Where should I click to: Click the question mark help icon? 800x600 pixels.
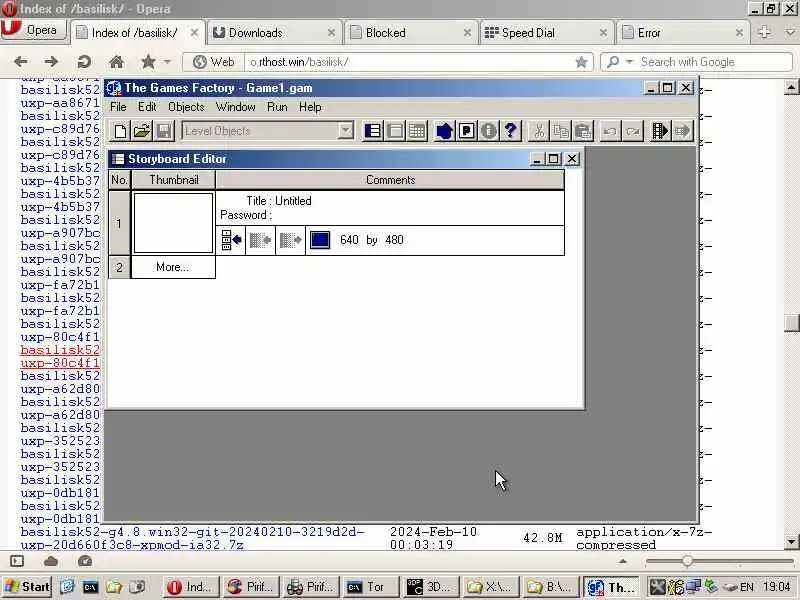510,131
